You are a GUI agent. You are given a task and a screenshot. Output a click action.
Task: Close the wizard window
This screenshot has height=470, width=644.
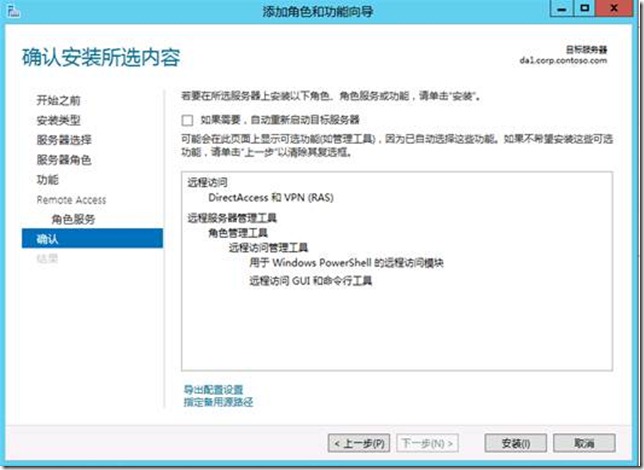point(614,9)
